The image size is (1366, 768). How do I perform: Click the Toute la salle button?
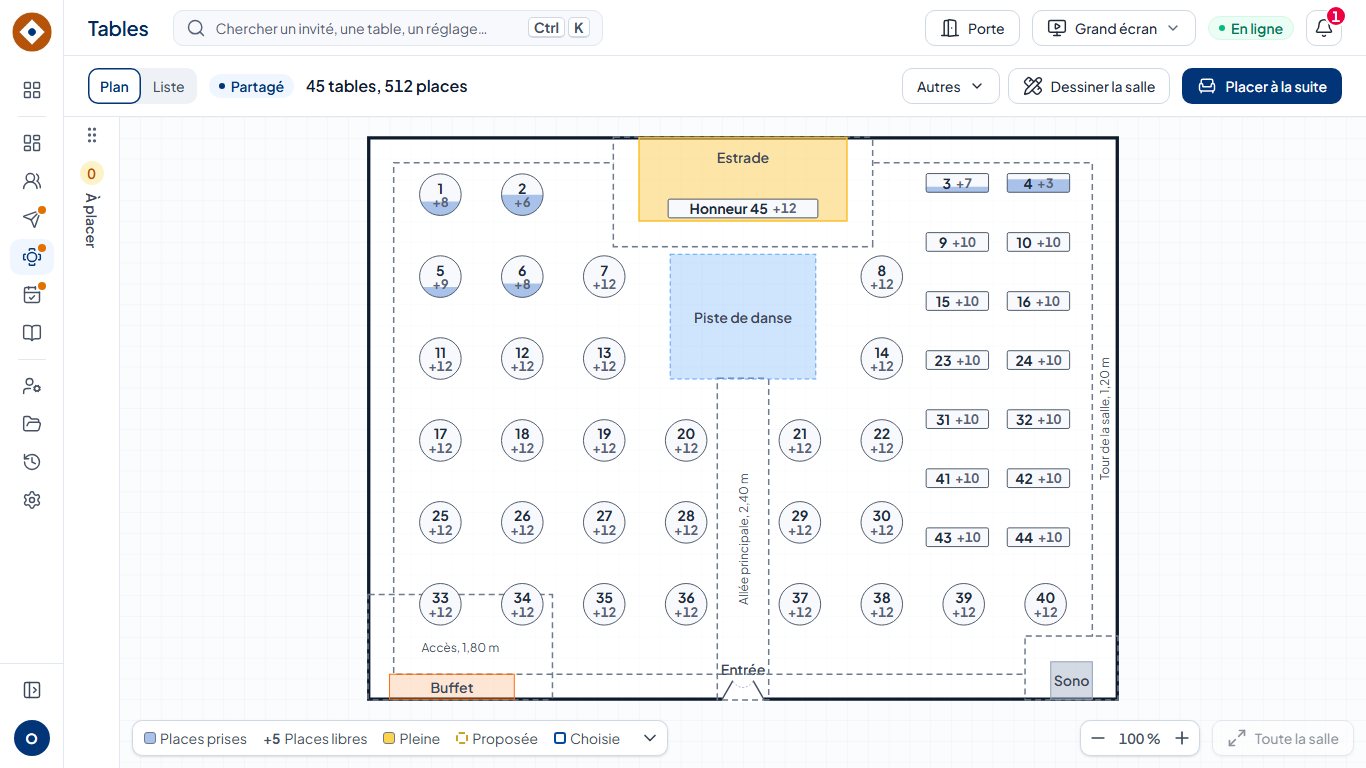pos(1283,739)
